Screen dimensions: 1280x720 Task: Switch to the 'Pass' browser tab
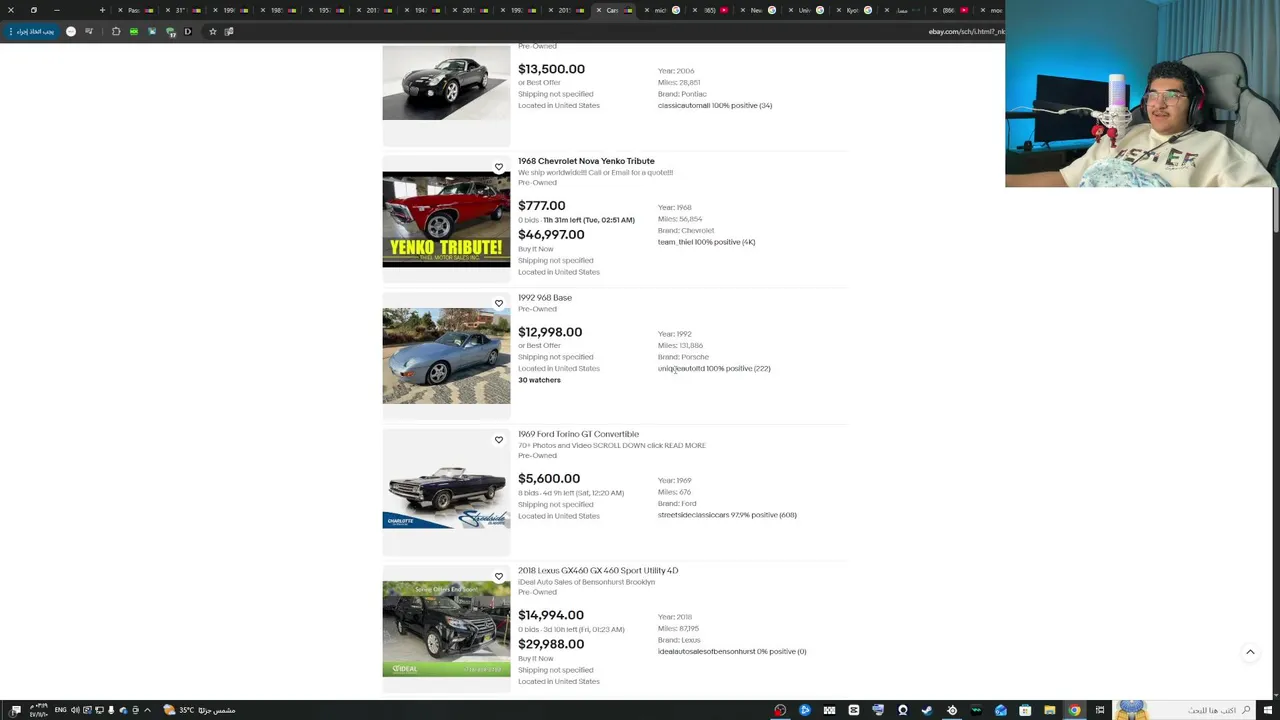(134, 10)
